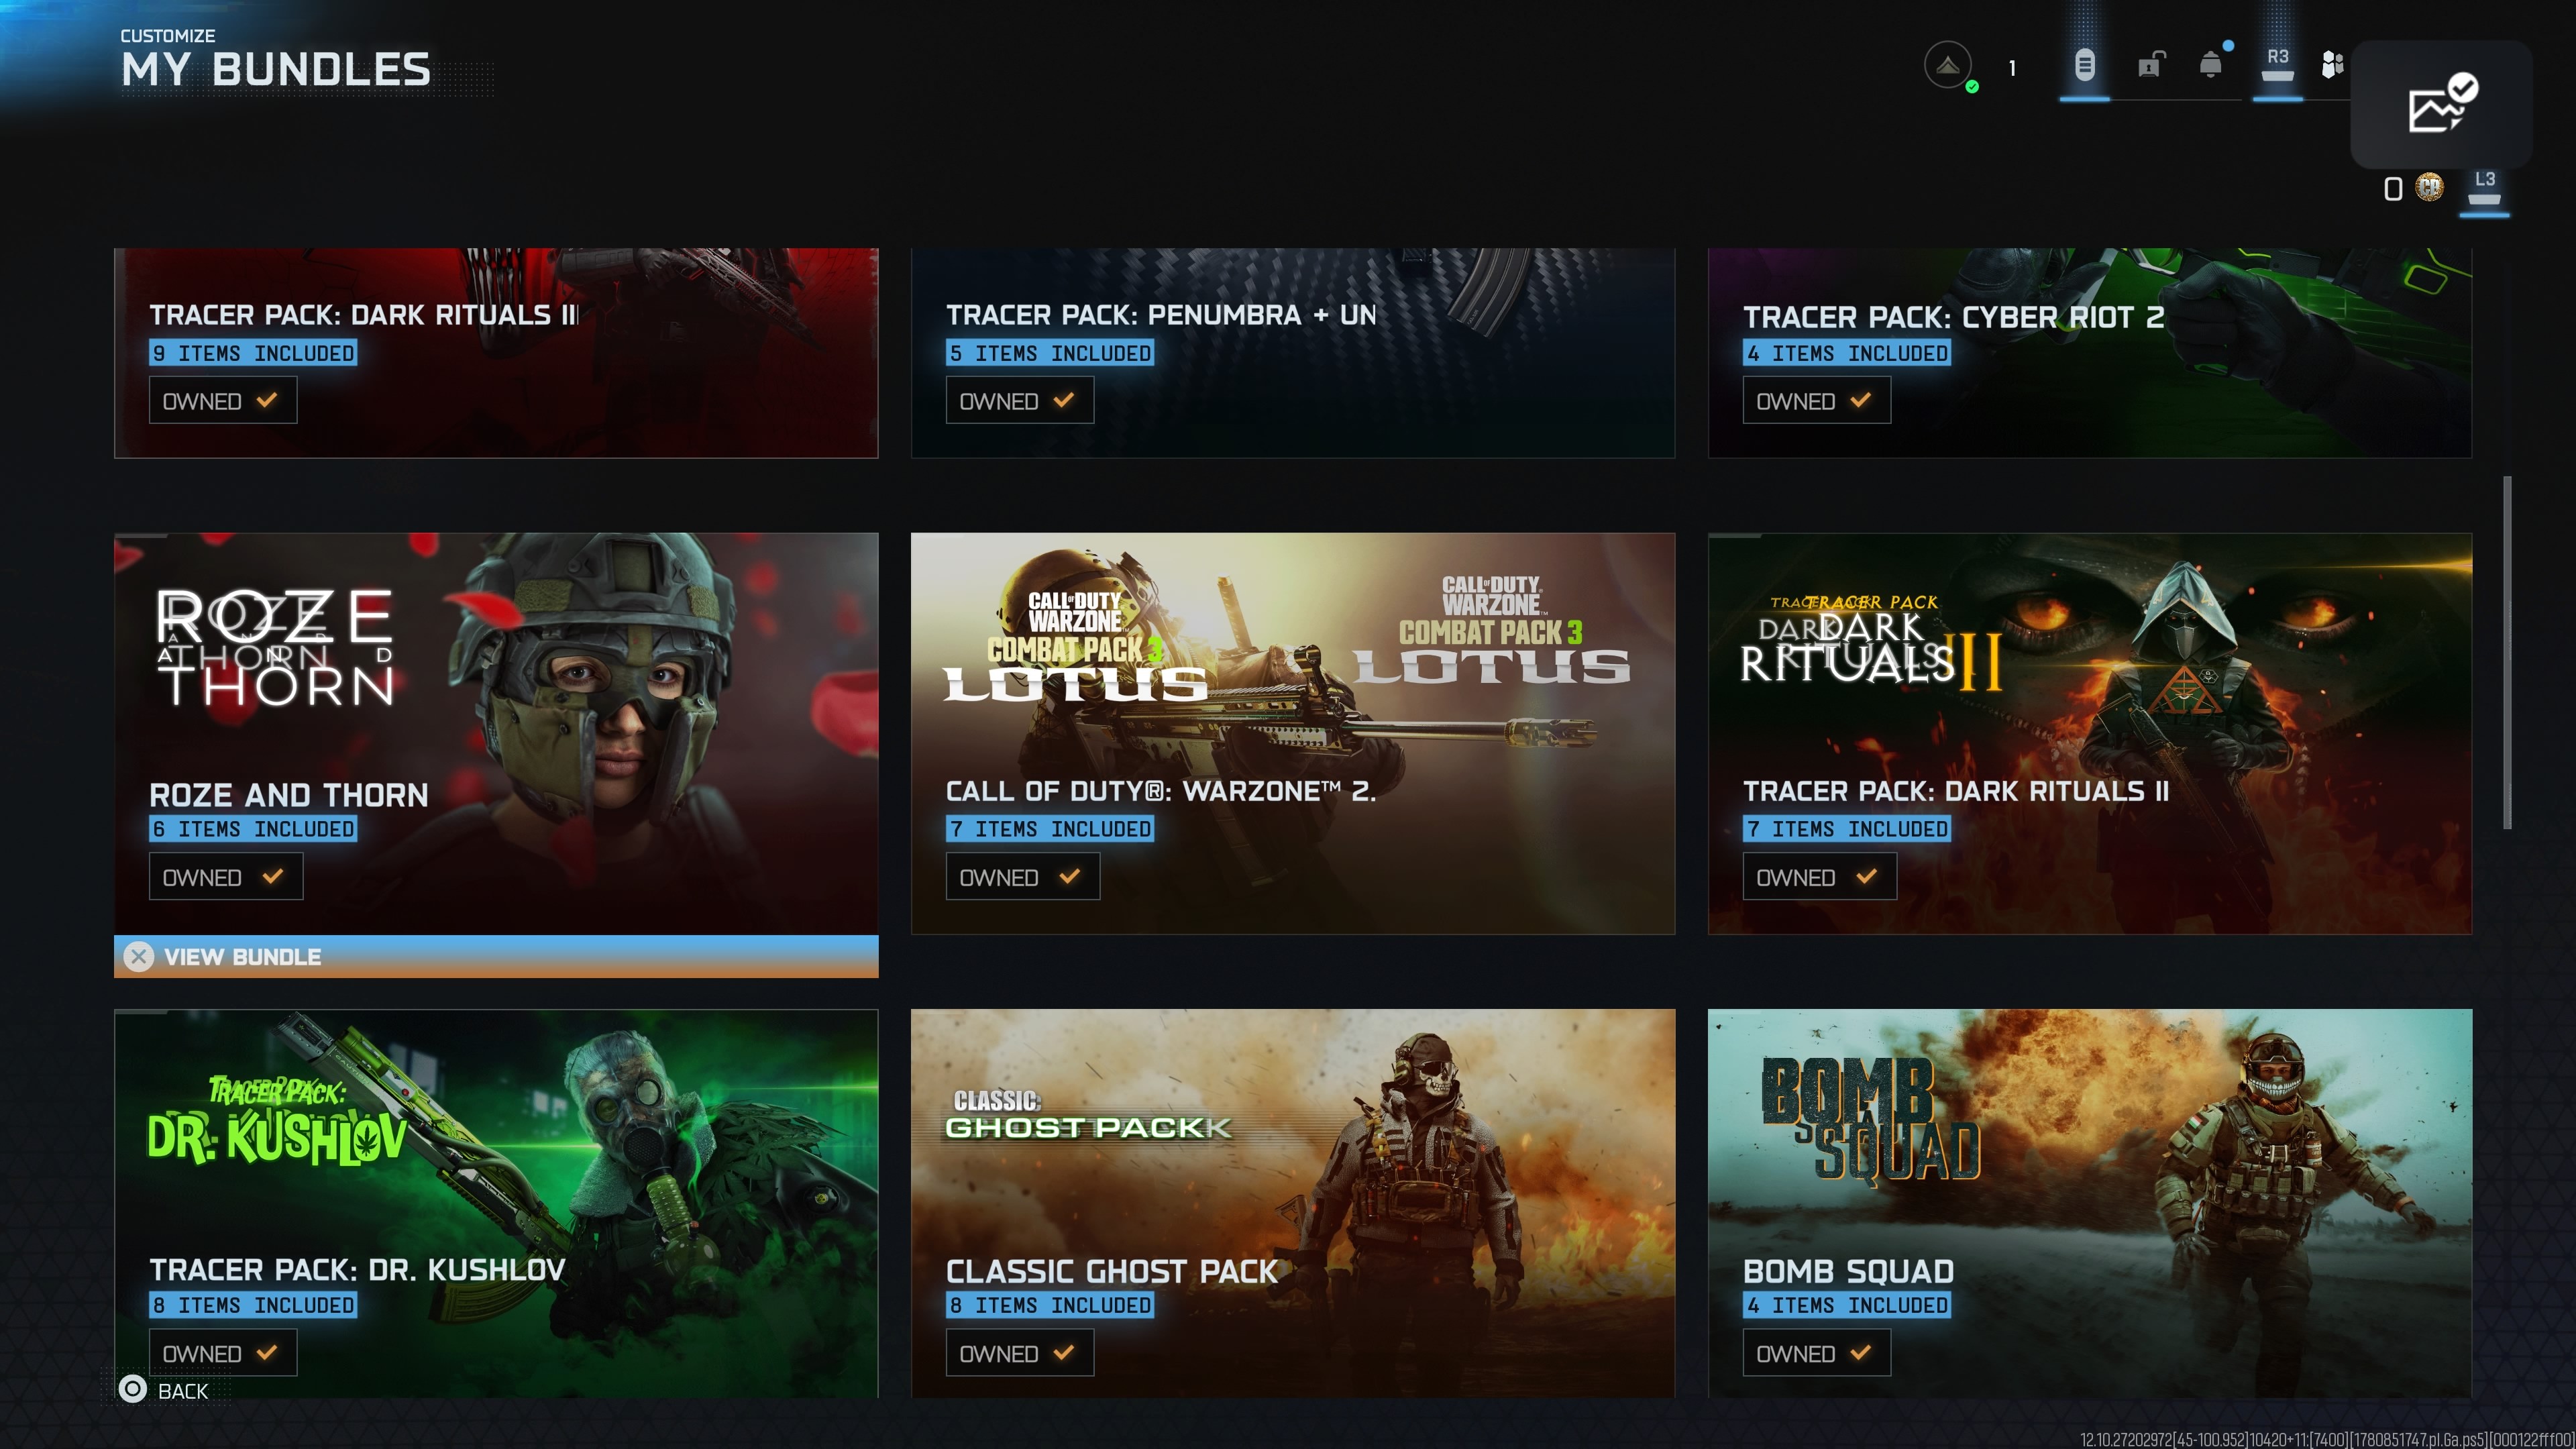
Task: Click Owned on the Warzone Lotus bundle
Action: [x=1023, y=877]
